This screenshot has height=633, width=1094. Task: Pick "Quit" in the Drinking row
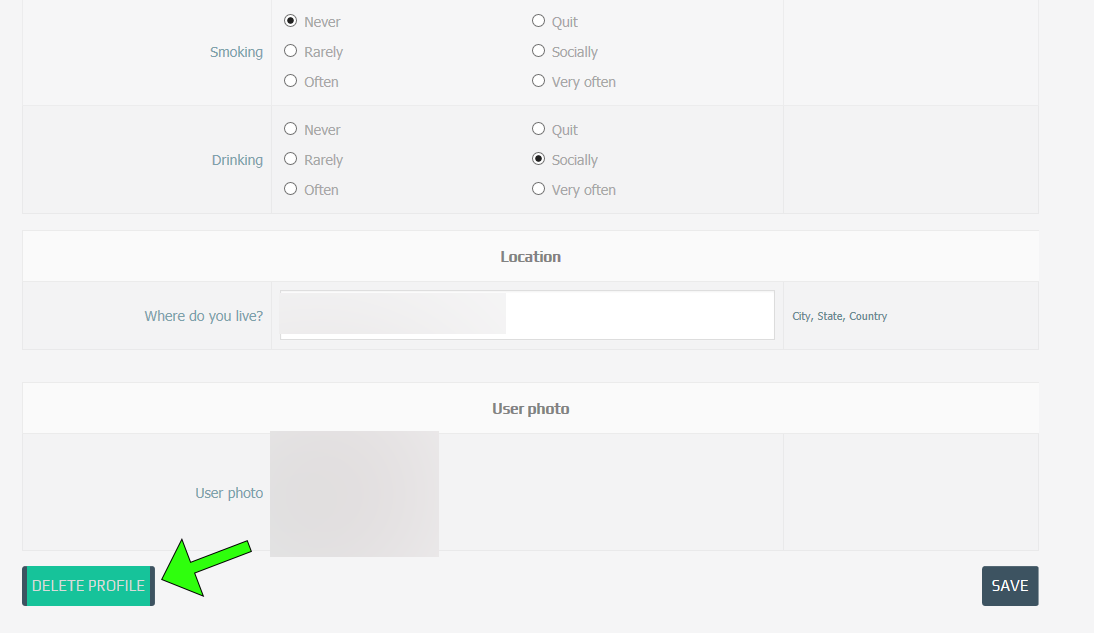pyautogui.click(x=539, y=129)
